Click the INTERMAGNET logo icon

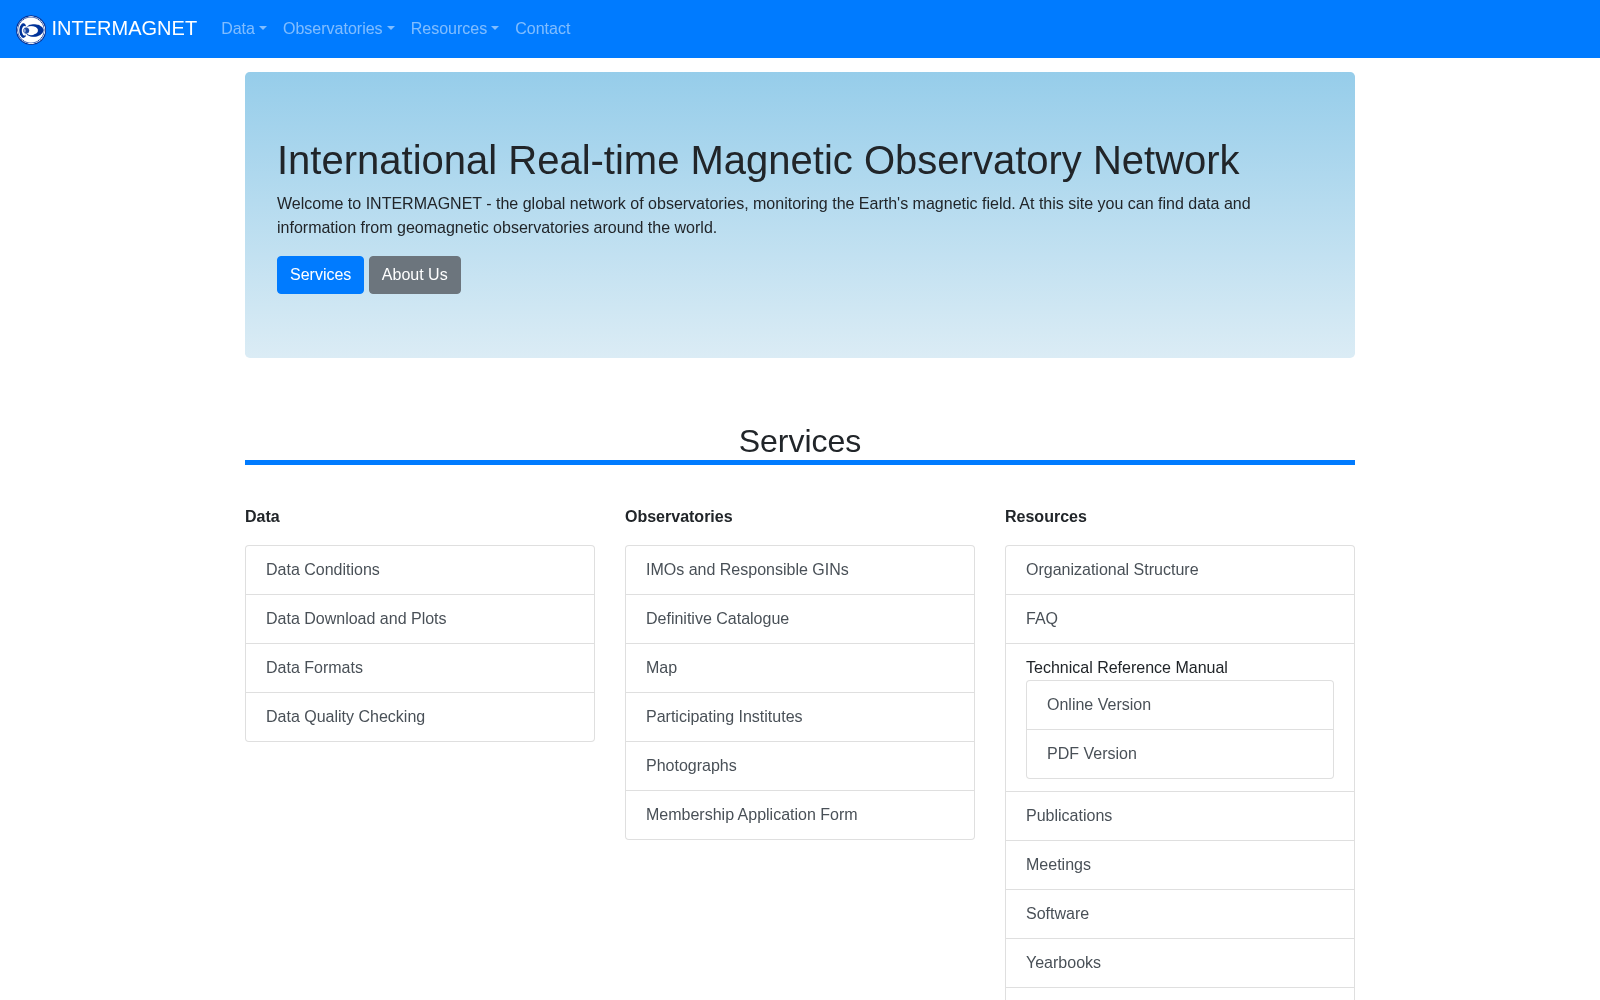pyautogui.click(x=31, y=30)
